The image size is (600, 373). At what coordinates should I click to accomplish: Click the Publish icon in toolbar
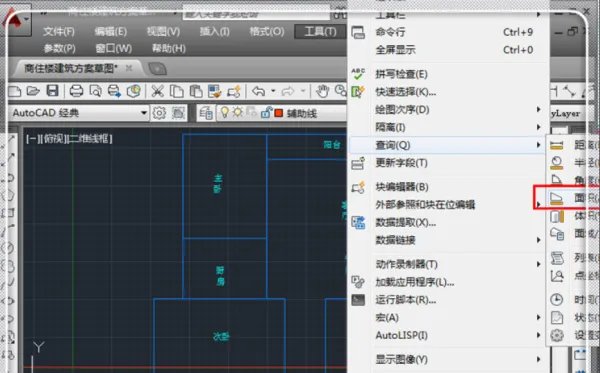click(x=114, y=91)
